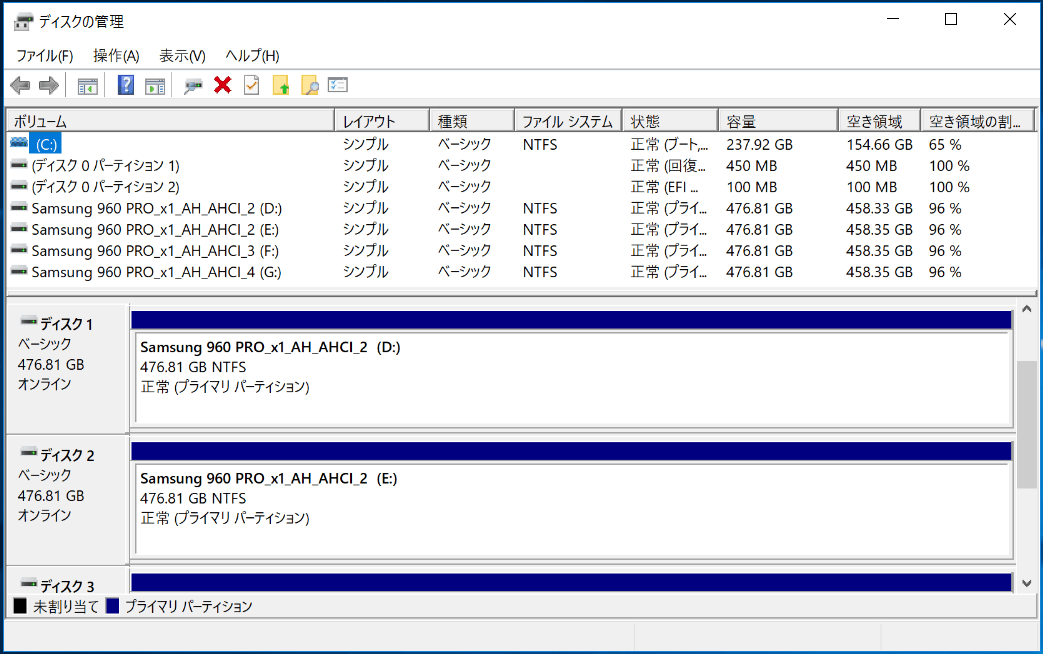Click the black 未割り当て legend swatch
Image resolution: width=1043 pixels, height=654 pixels.
click(x=20, y=606)
